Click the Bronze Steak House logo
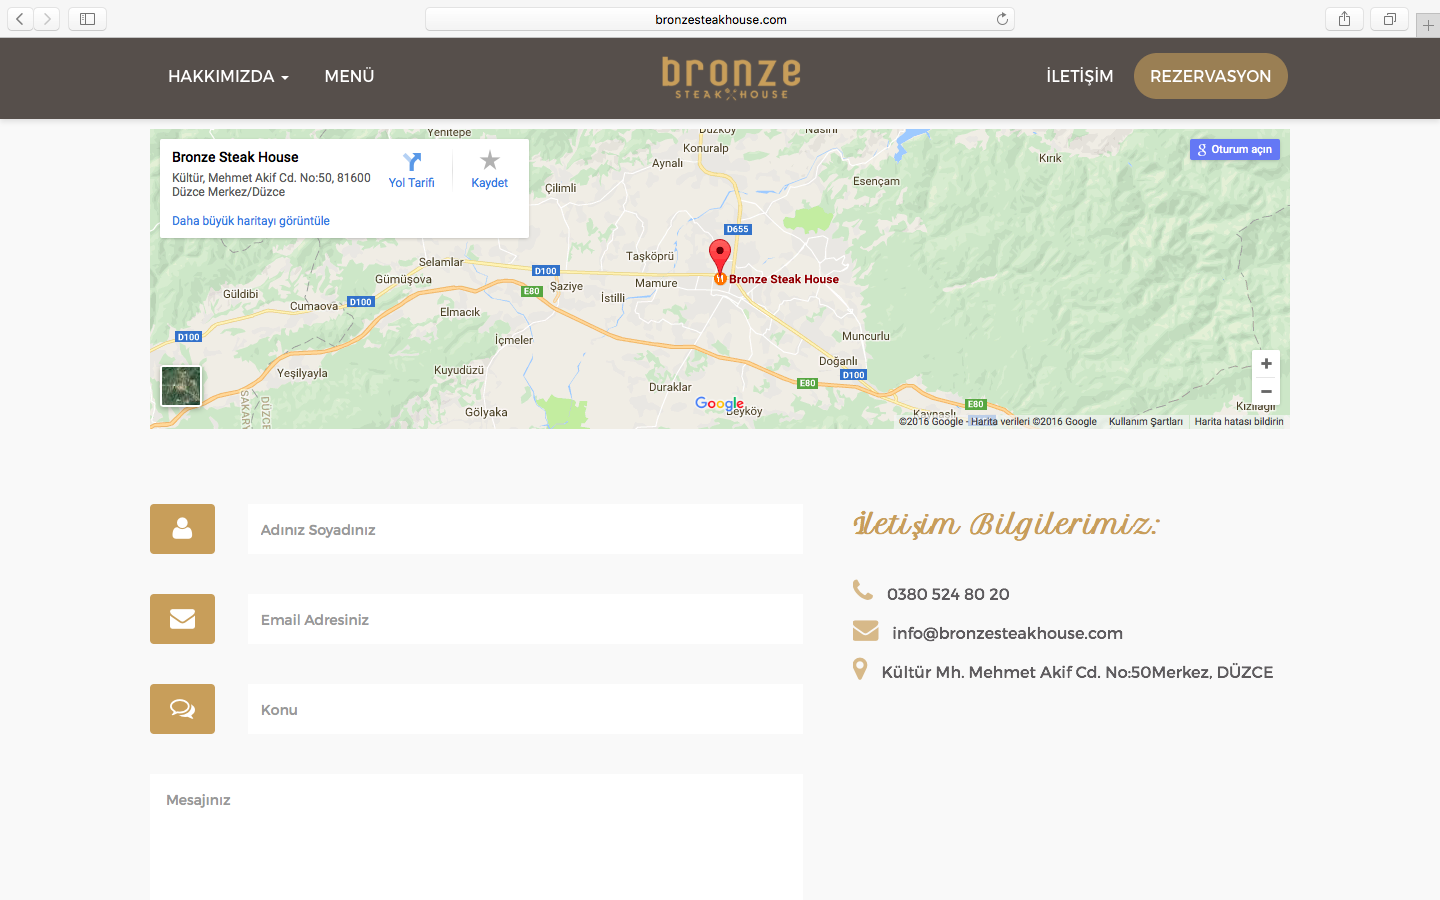This screenshot has width=1440, height=900. [731, 77]
